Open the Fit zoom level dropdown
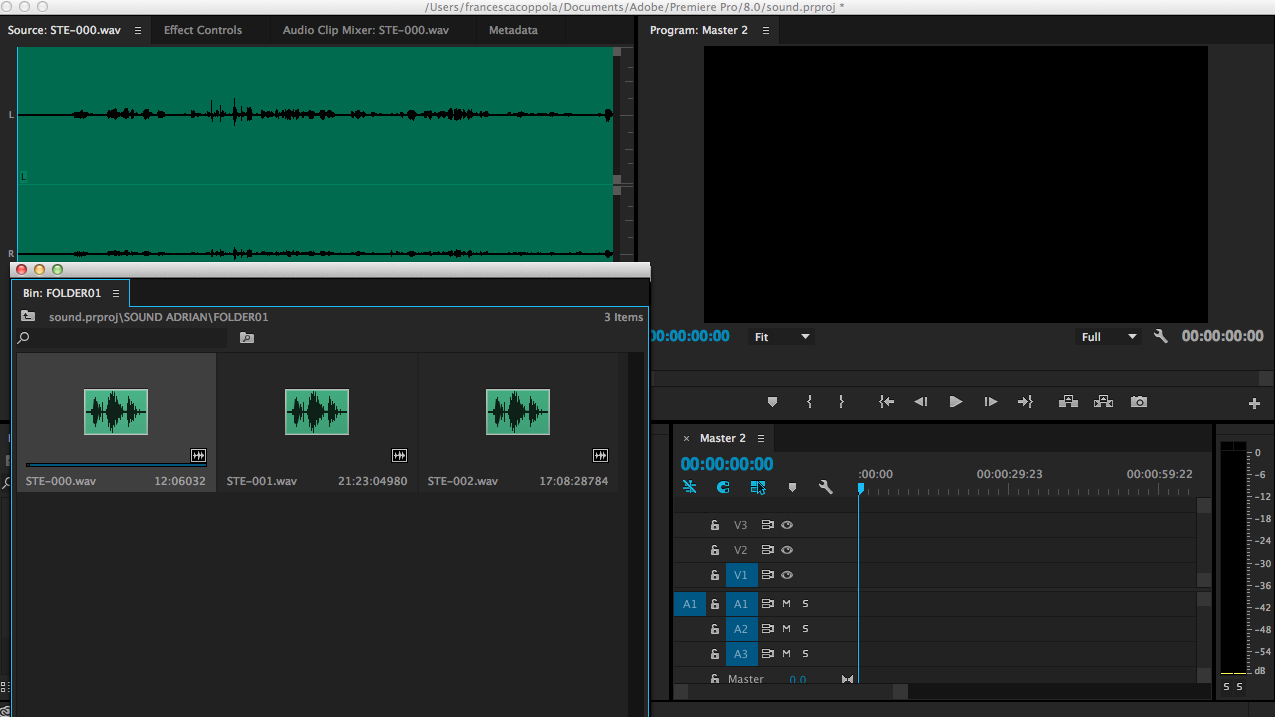 pos(781,337)
